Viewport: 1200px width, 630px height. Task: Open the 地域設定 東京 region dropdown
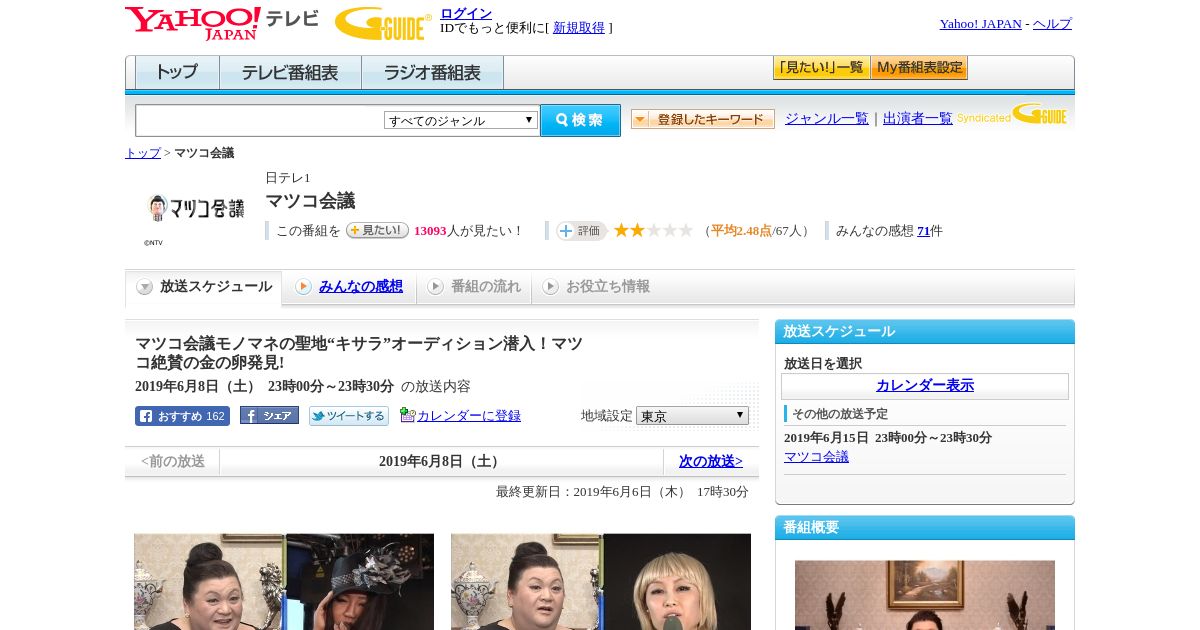pos(692,415)
